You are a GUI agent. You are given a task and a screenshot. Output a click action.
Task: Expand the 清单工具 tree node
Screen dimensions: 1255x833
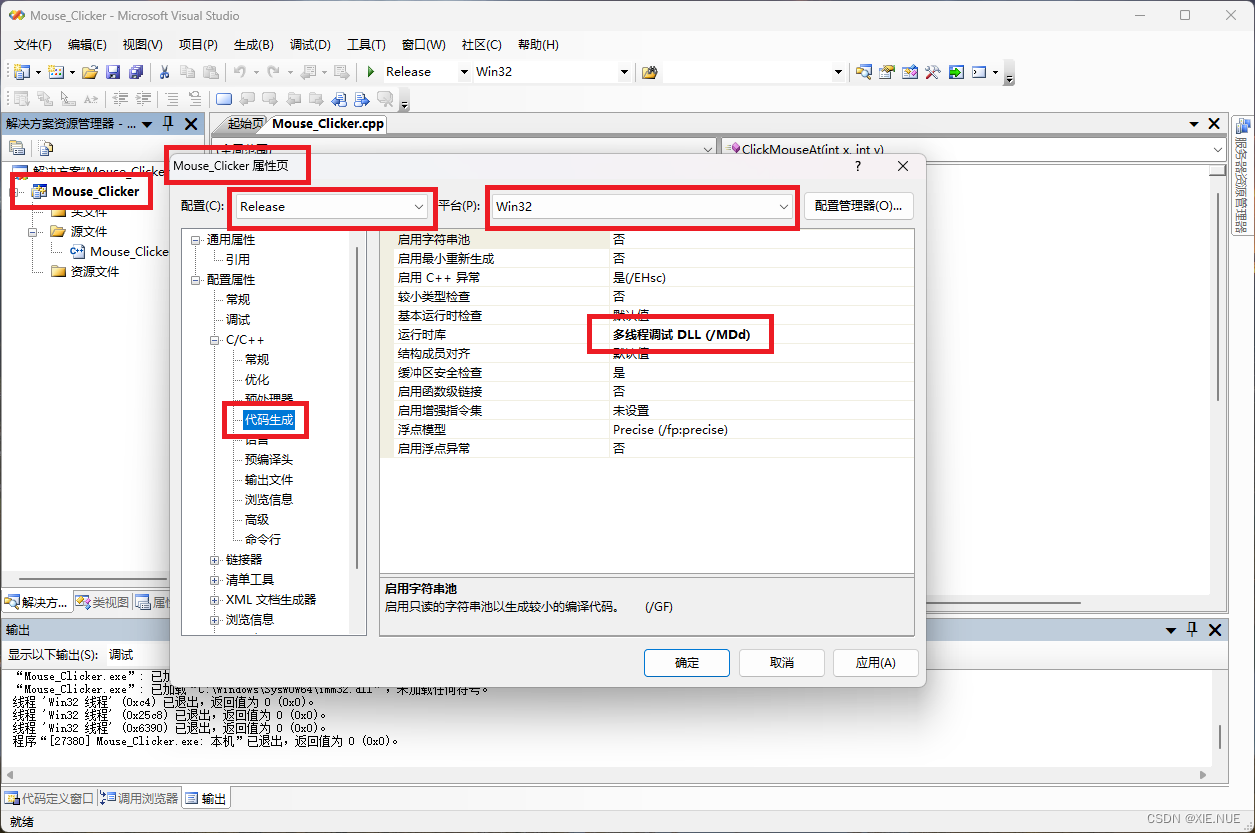click(x=215, y=580)
